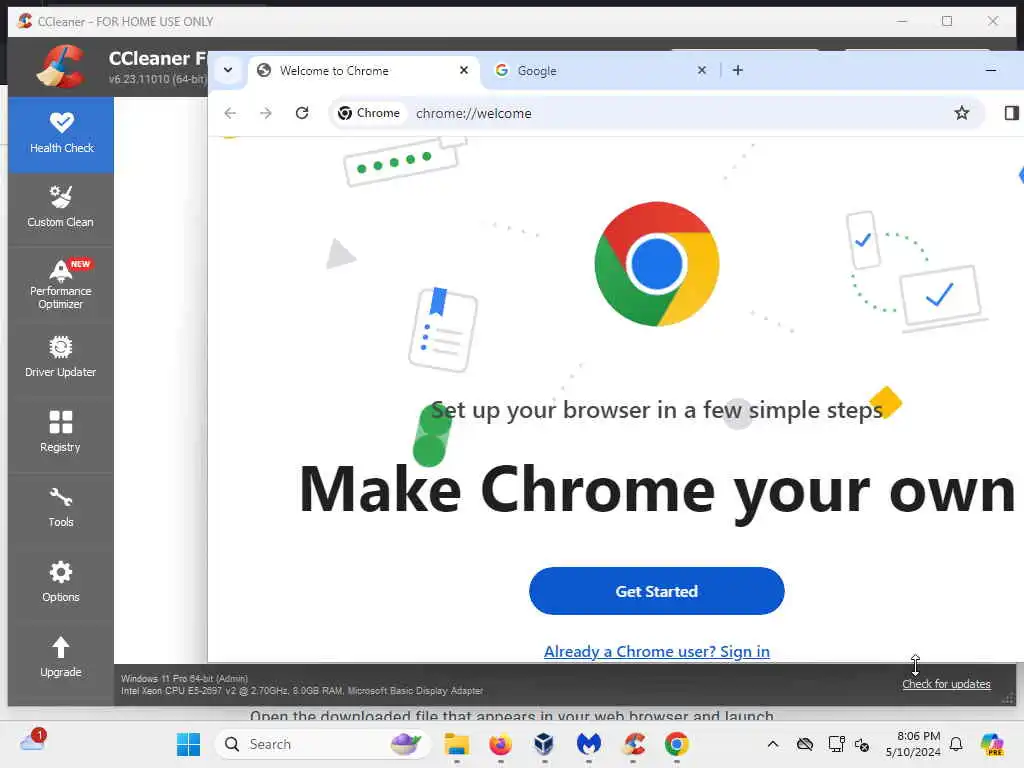Click the Get Started button

pyautogui.click(x=656, y=591)
